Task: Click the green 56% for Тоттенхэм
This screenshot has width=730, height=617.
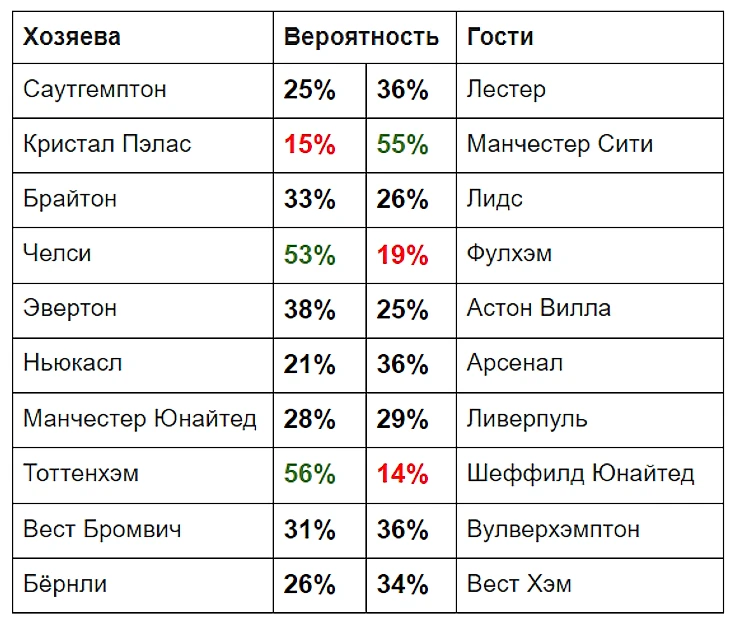Action: click(310, 474)
